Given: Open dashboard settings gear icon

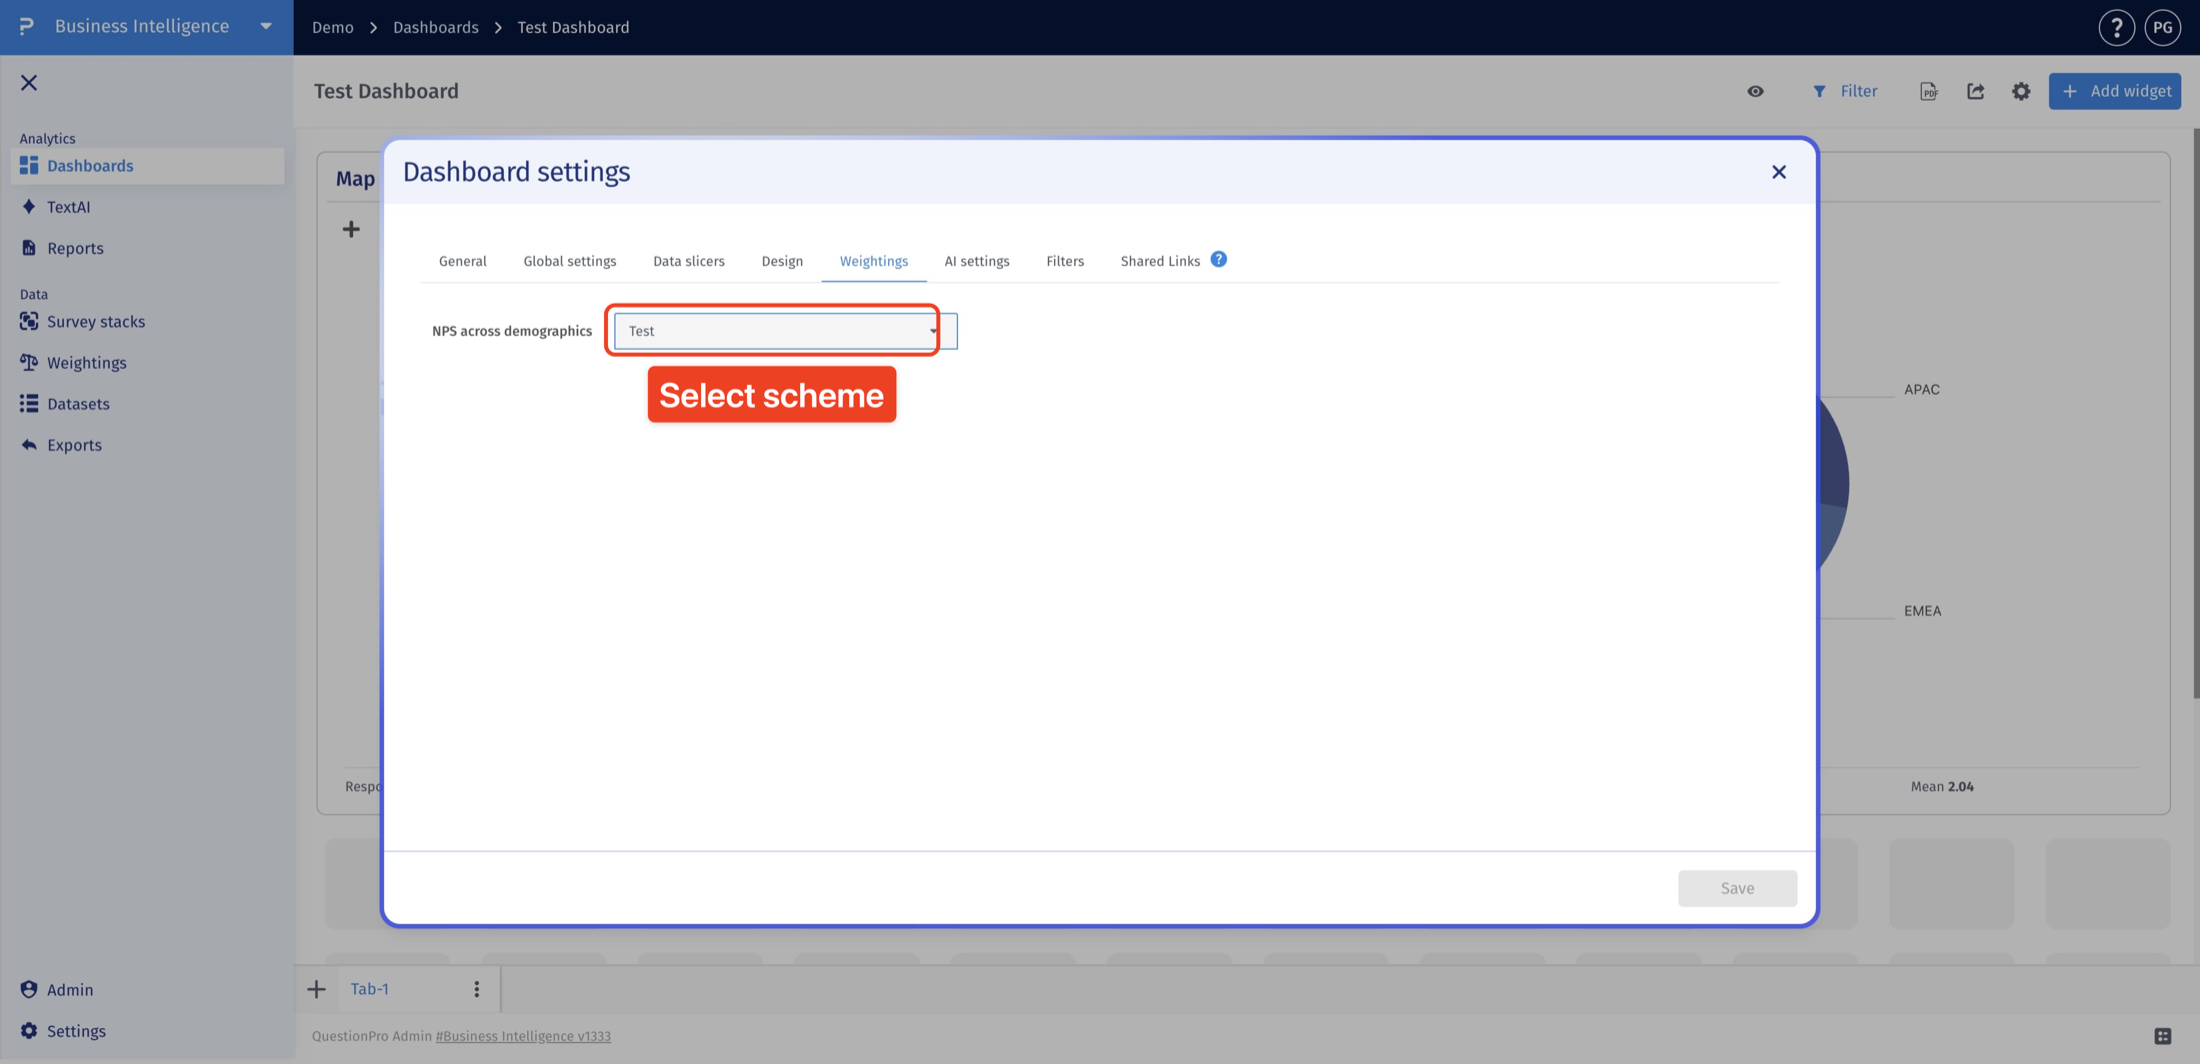Looking at the screenshot, I should [2021, 91].
